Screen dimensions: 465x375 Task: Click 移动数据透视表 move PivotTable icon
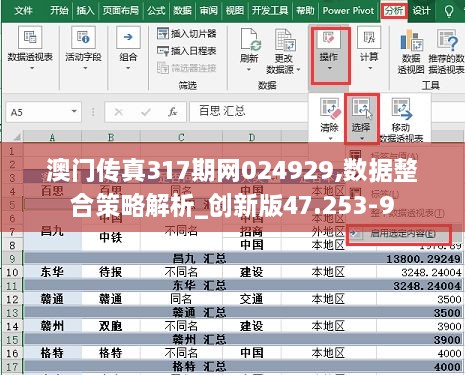[x=401, y=109]
